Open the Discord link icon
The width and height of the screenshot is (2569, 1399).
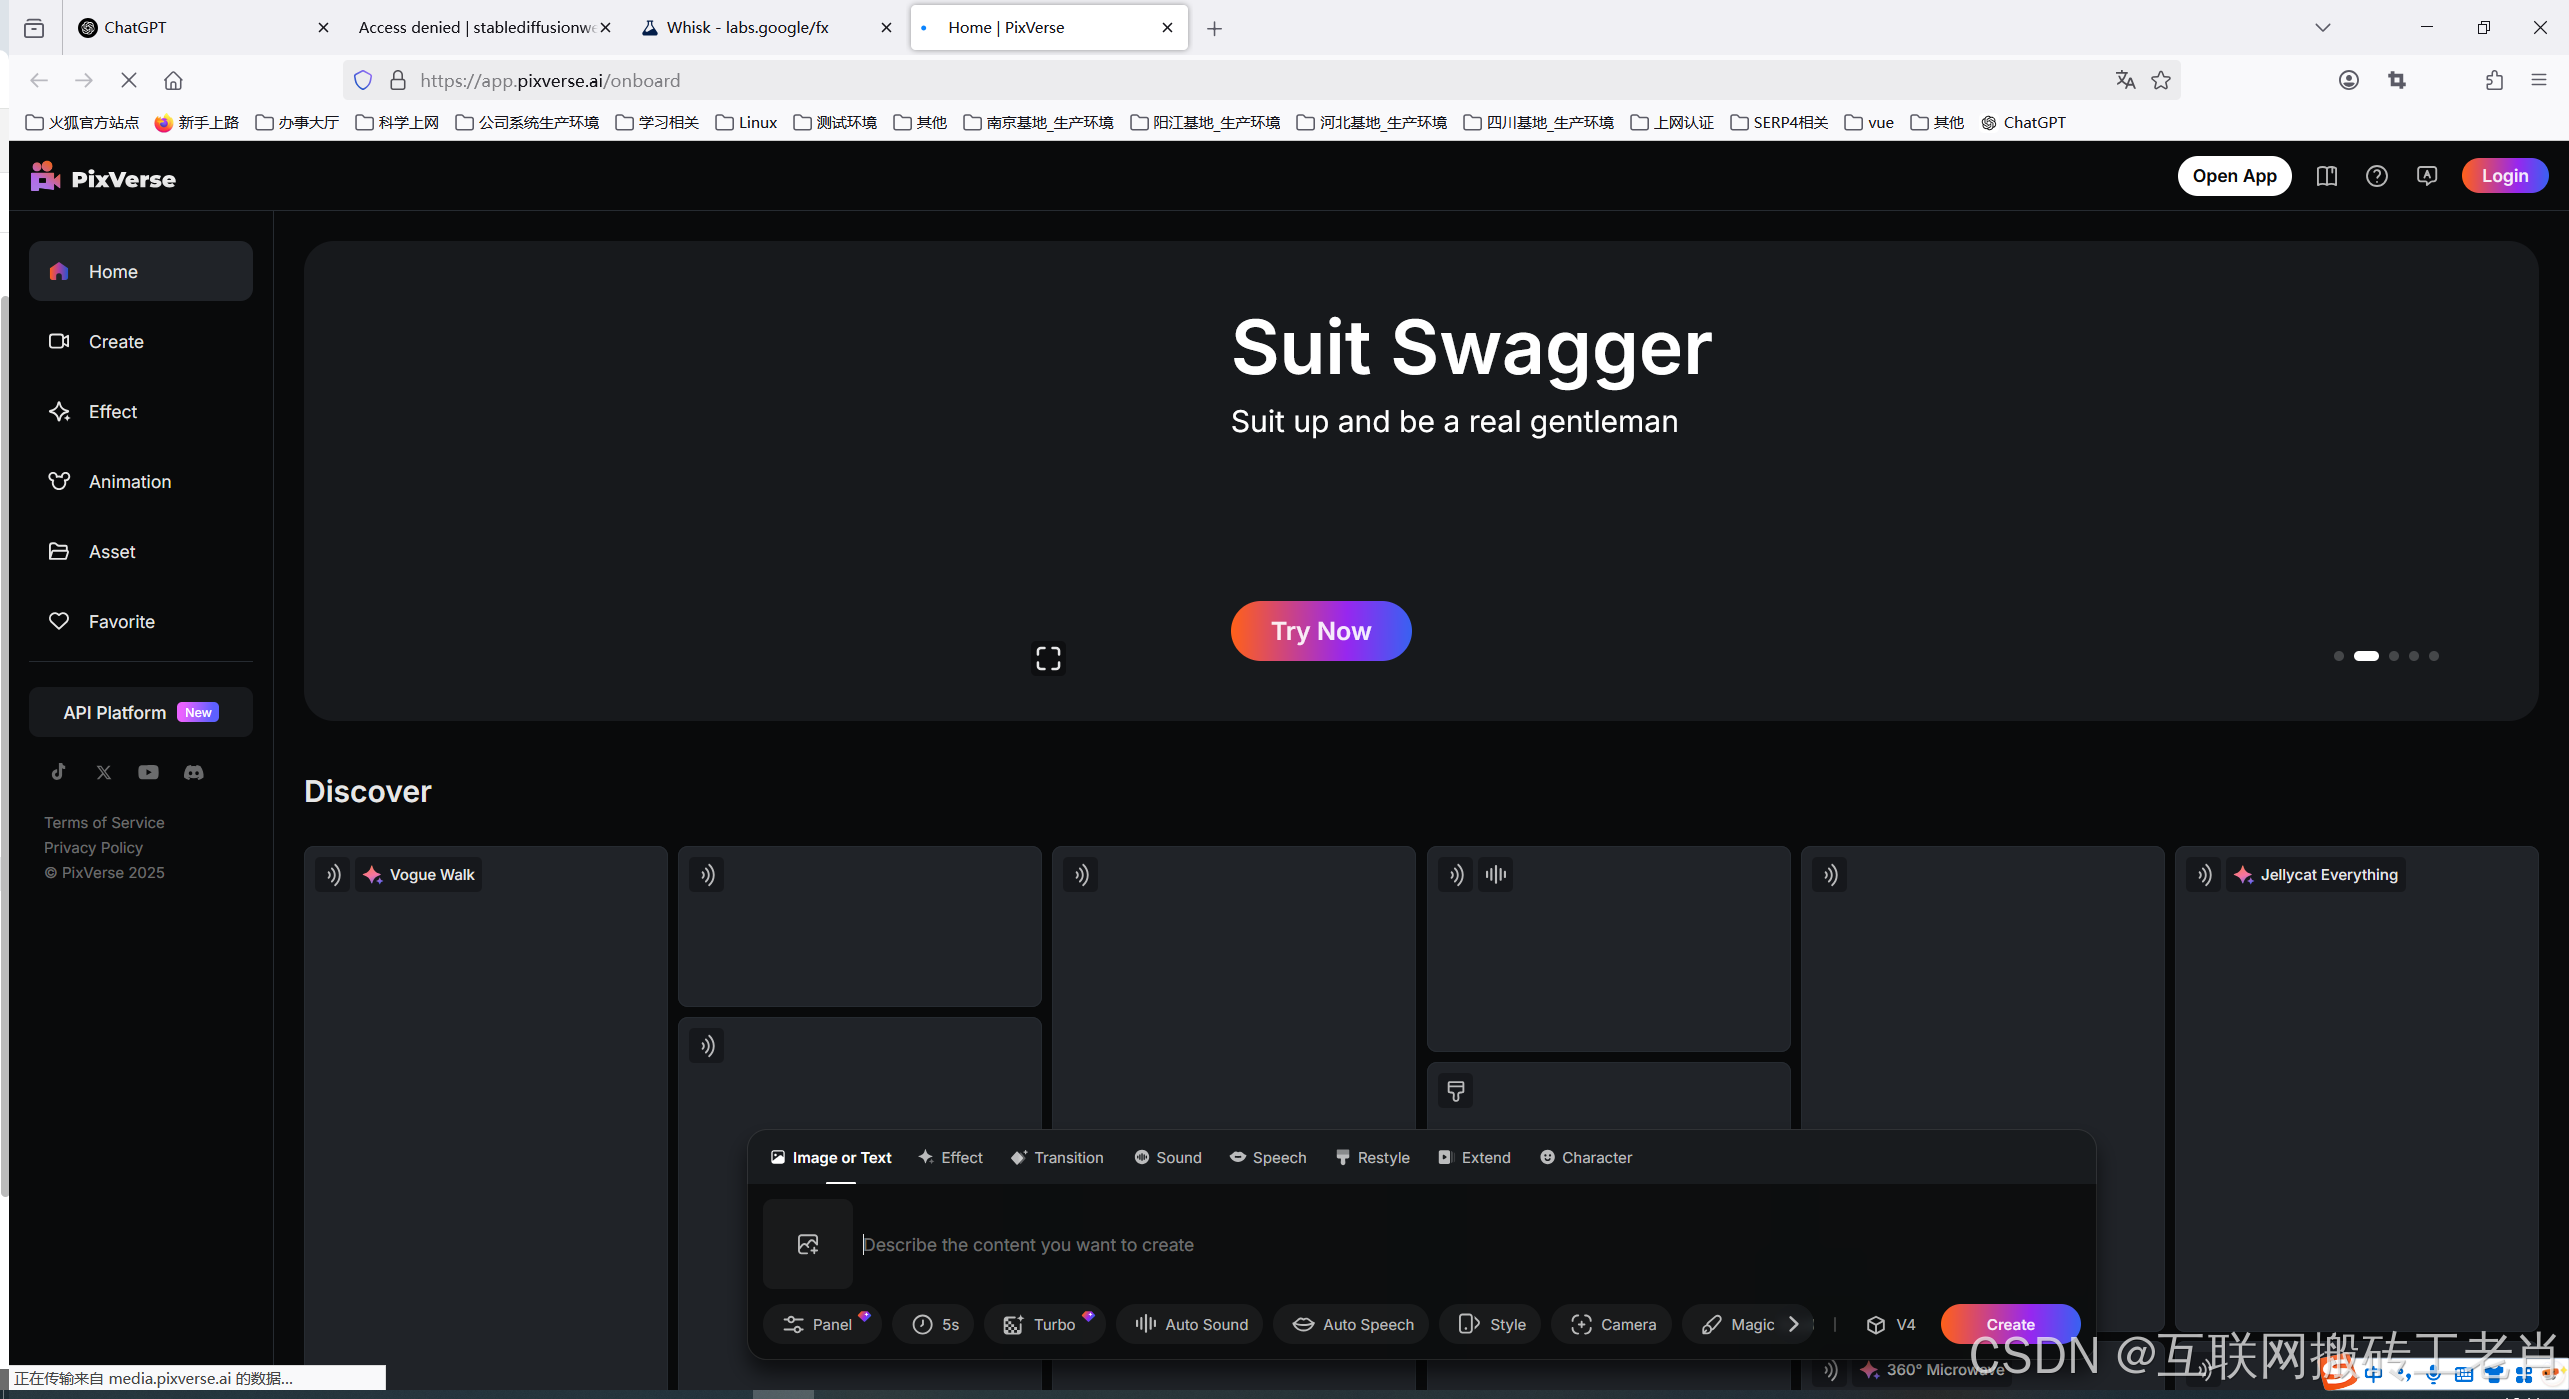[x=194, y=772]
